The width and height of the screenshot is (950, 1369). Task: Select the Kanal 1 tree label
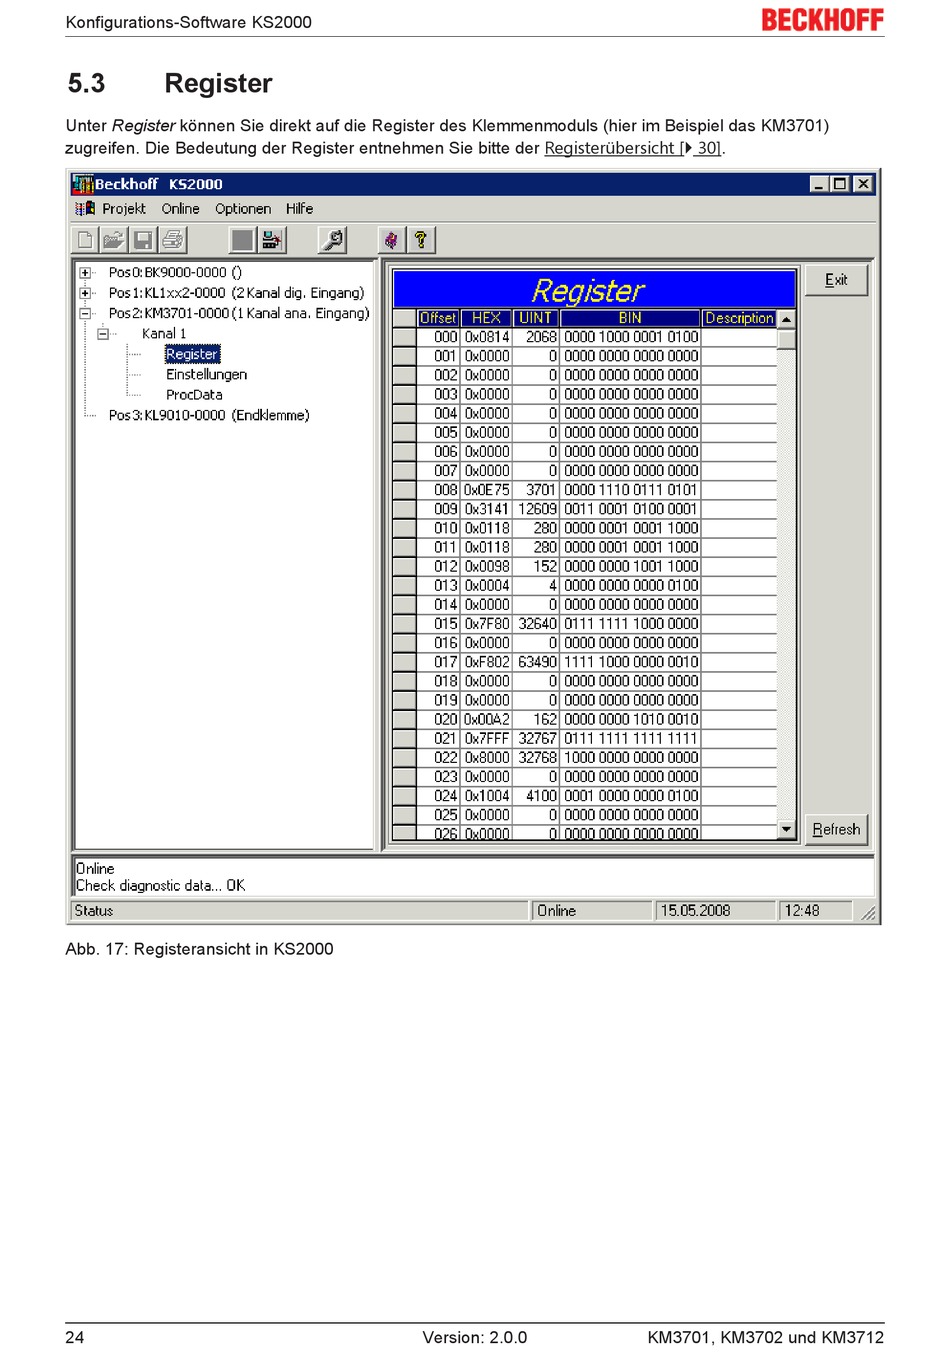pyautogui.click(x=164, y=334)
